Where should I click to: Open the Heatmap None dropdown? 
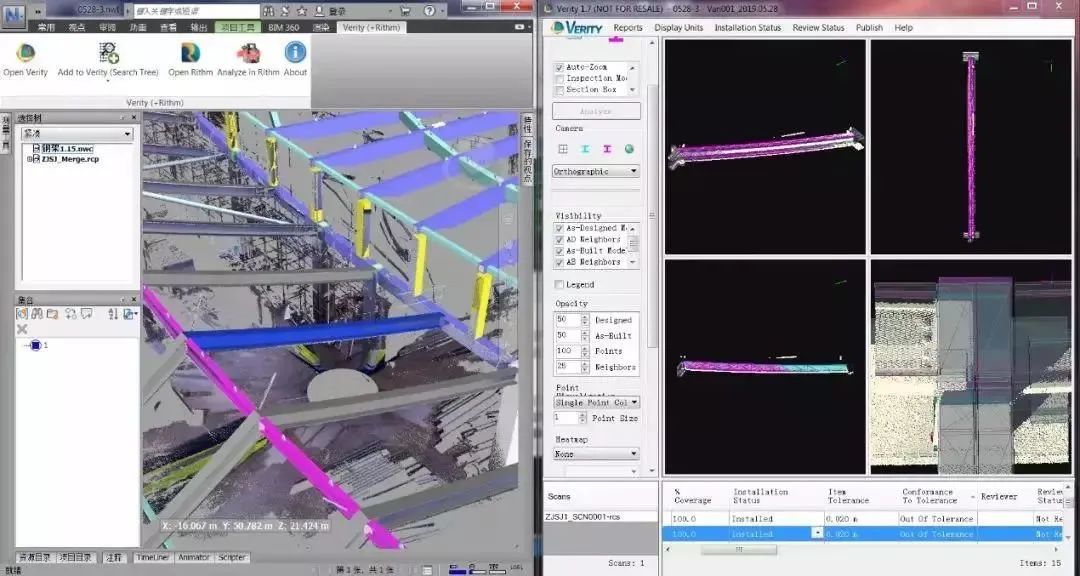tap(596, 454)
